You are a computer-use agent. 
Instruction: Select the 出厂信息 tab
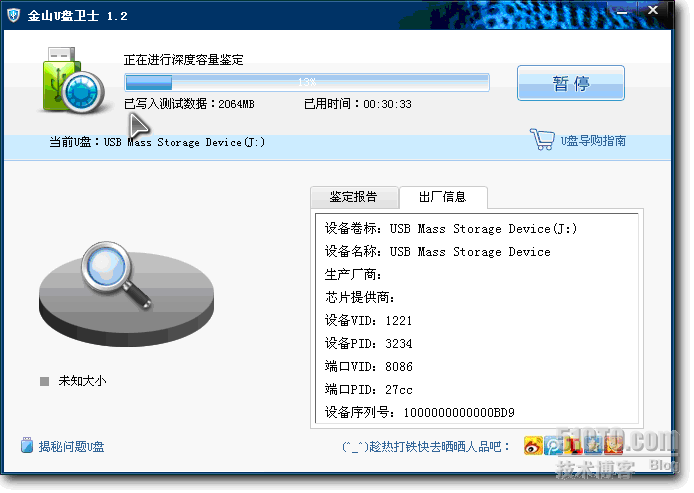coord(443,197)
